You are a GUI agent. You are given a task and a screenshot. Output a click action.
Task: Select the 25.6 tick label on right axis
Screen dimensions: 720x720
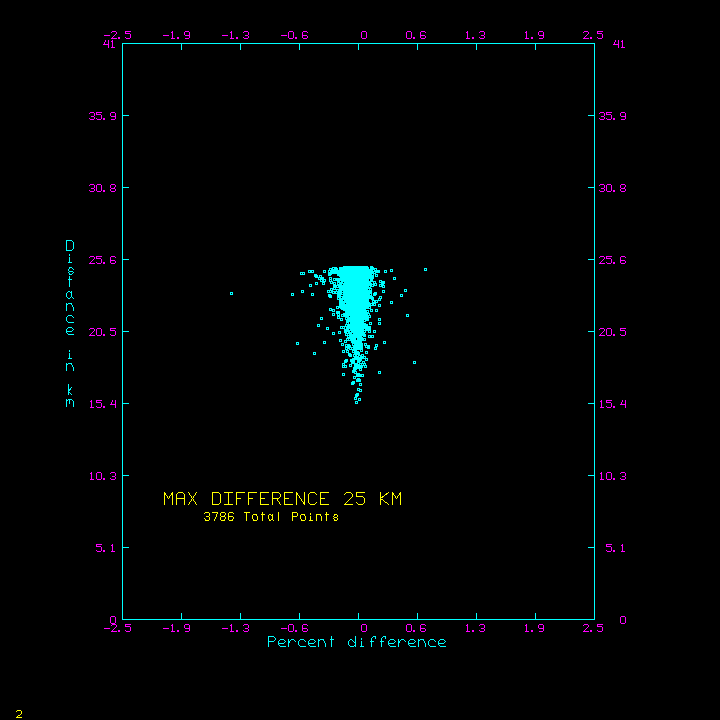click(613, 260)
